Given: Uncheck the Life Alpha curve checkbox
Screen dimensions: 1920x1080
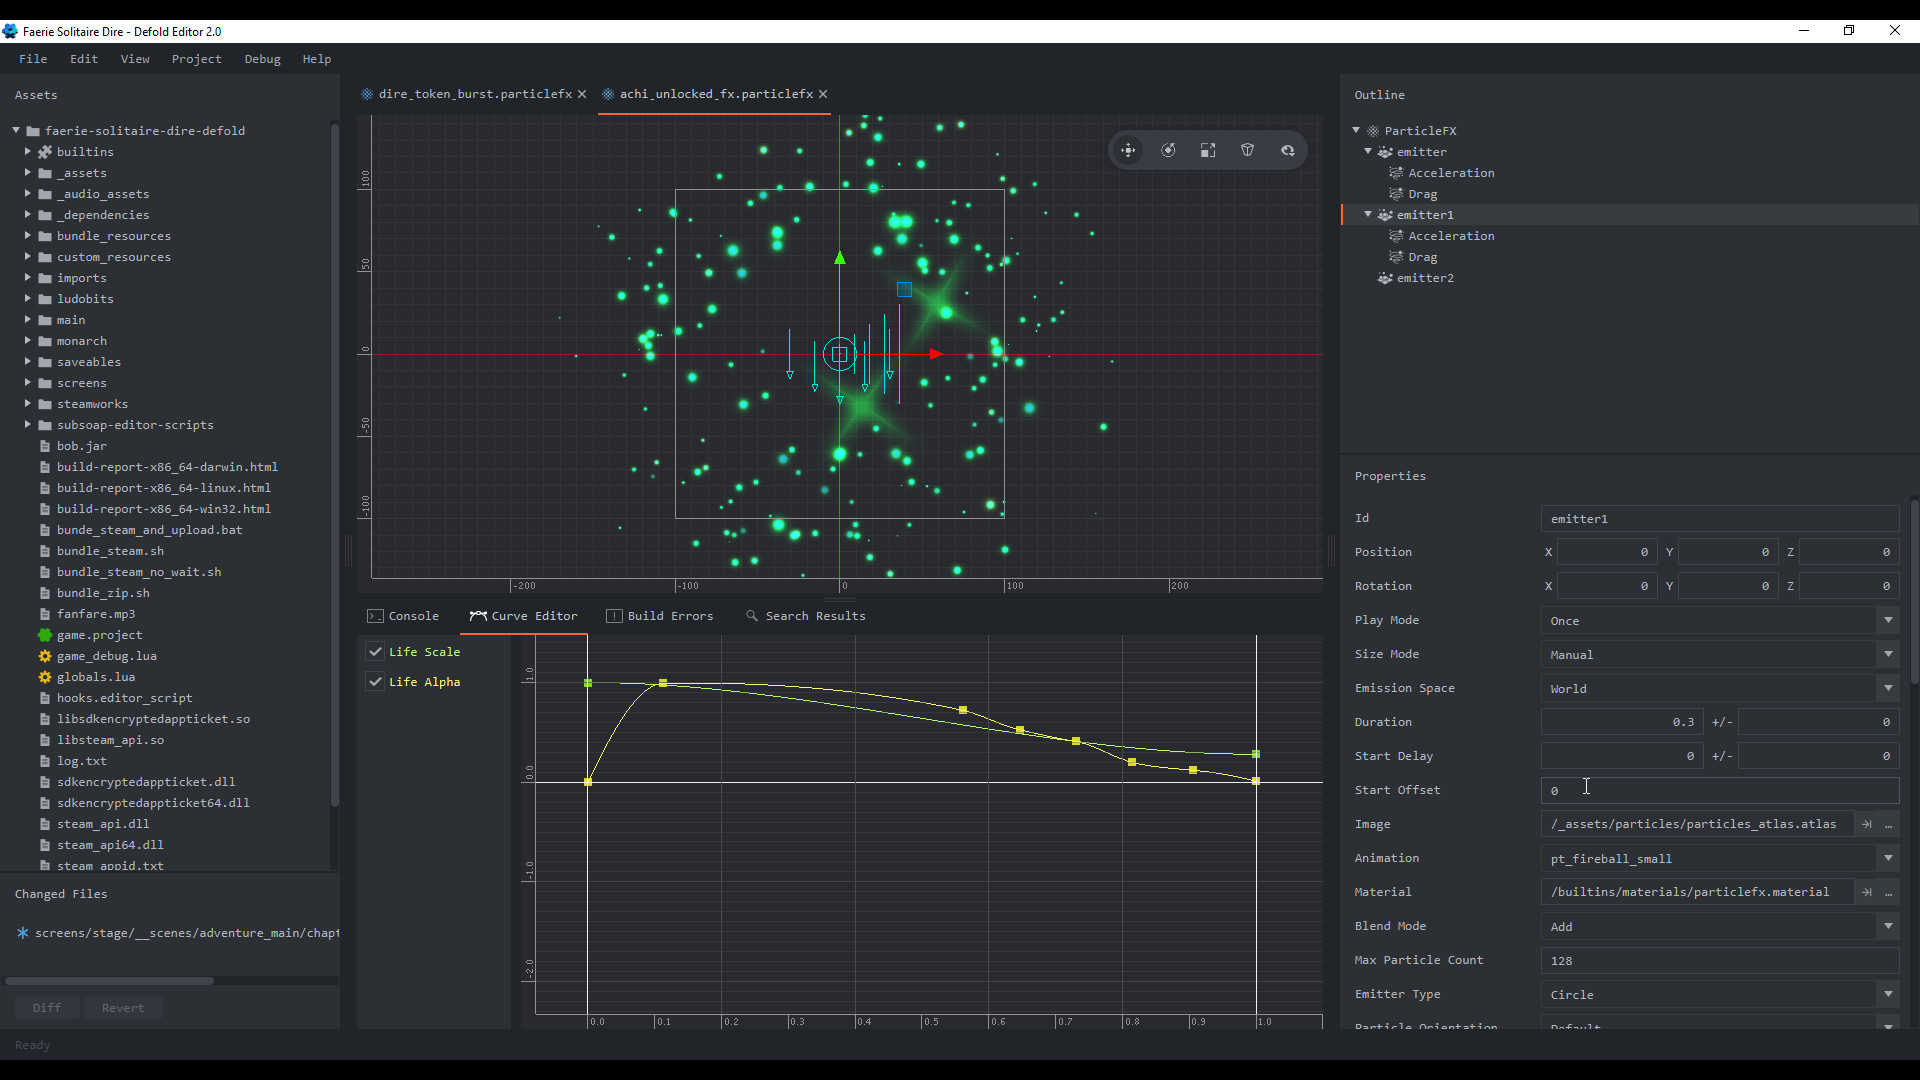Looking at the screenshot, I should click(375, 681).
